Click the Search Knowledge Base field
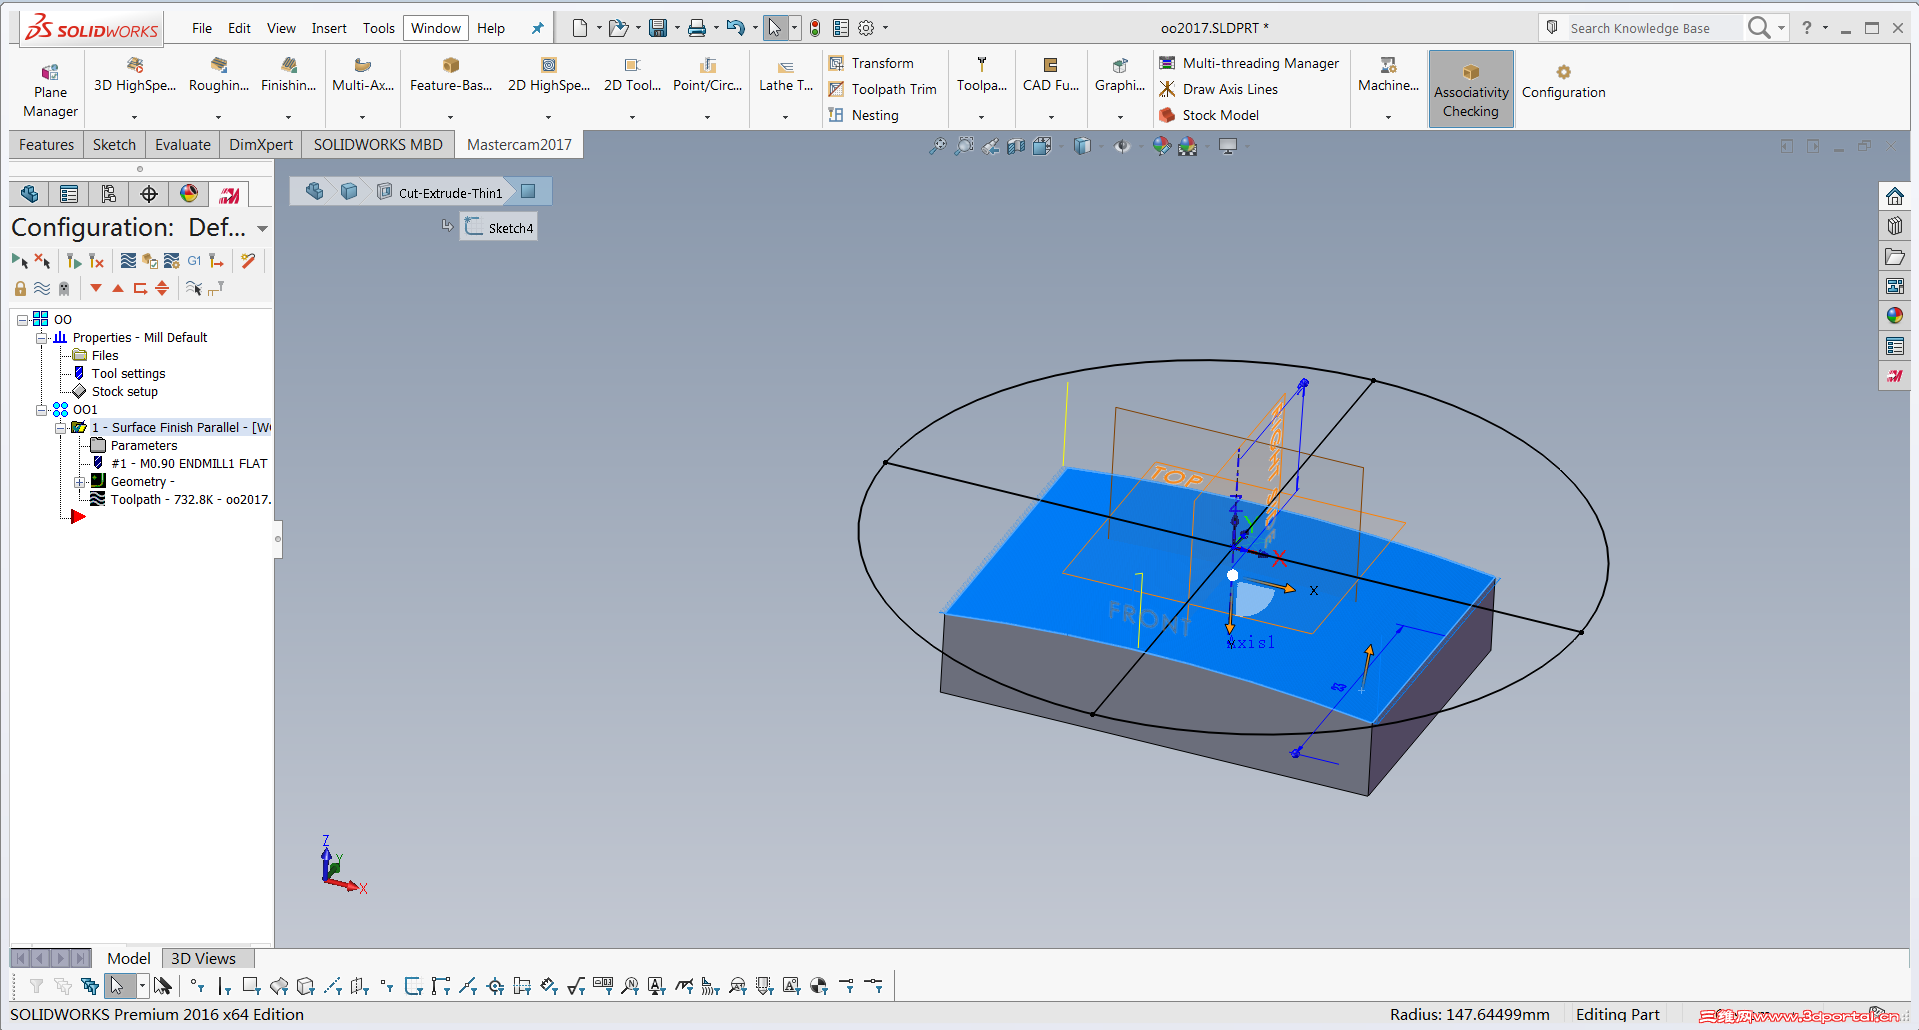 (1640, 28)
